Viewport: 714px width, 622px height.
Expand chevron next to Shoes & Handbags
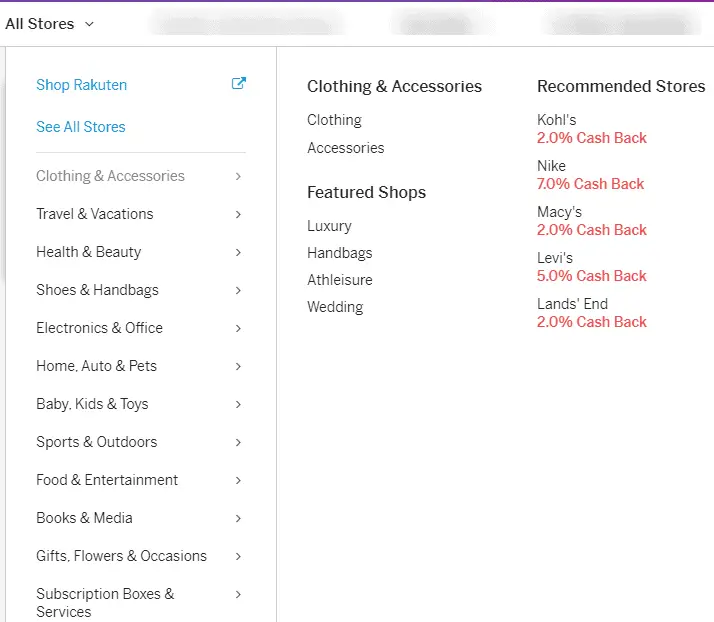(238, 291)
